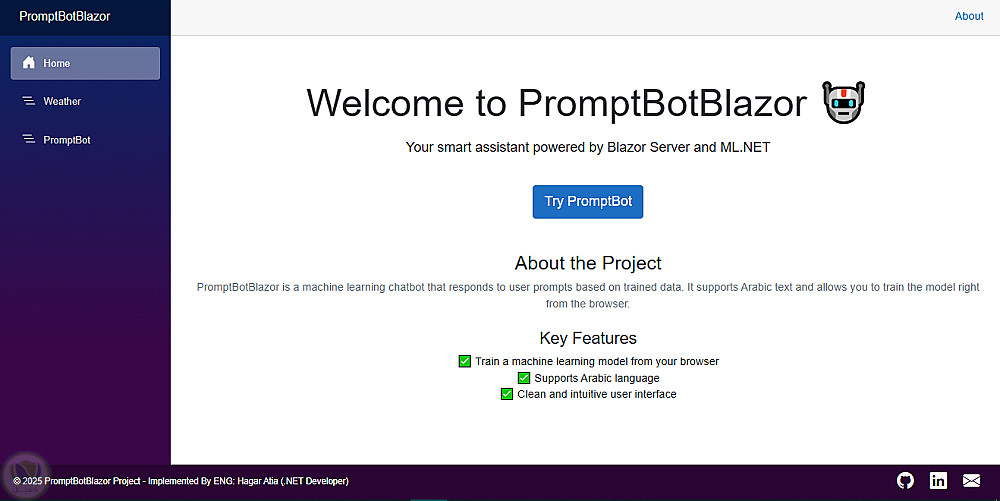Screen dimensions: 1000x501
Task: Click the list icon beside Weather
Action: pos(29,101)
